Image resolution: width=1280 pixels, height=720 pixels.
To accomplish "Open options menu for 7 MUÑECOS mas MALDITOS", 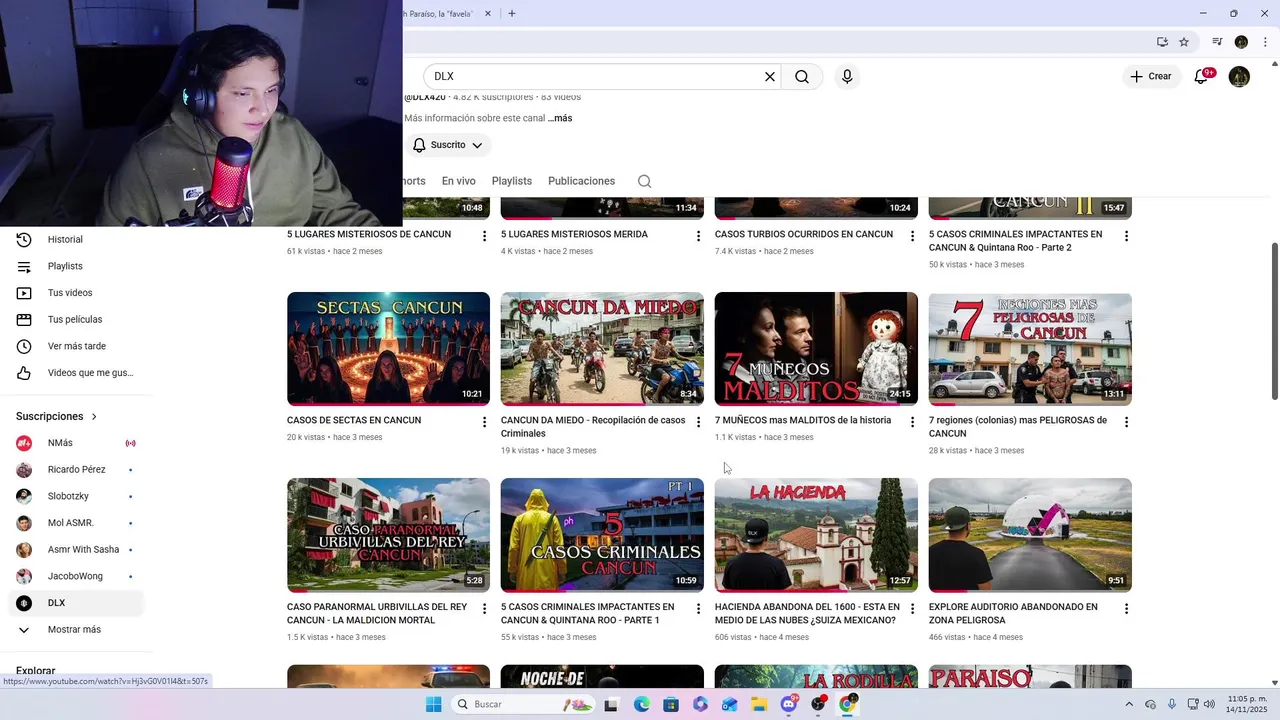I will 912,422.
